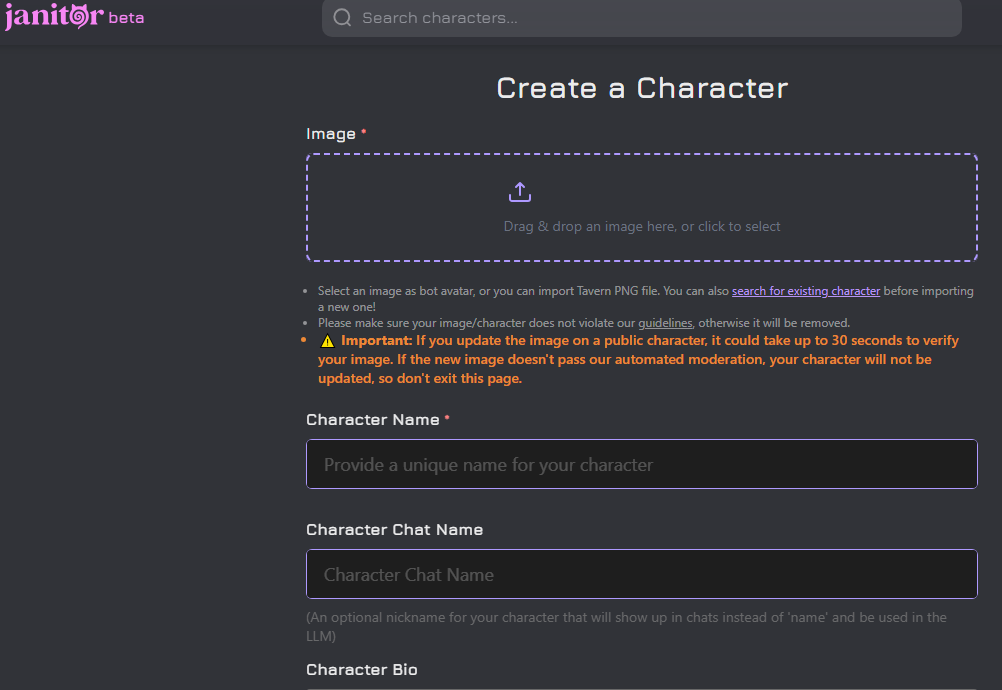Click the beta label beside the logo
This screenshot has width=1002, height=690.
click(x=126, y=18)
